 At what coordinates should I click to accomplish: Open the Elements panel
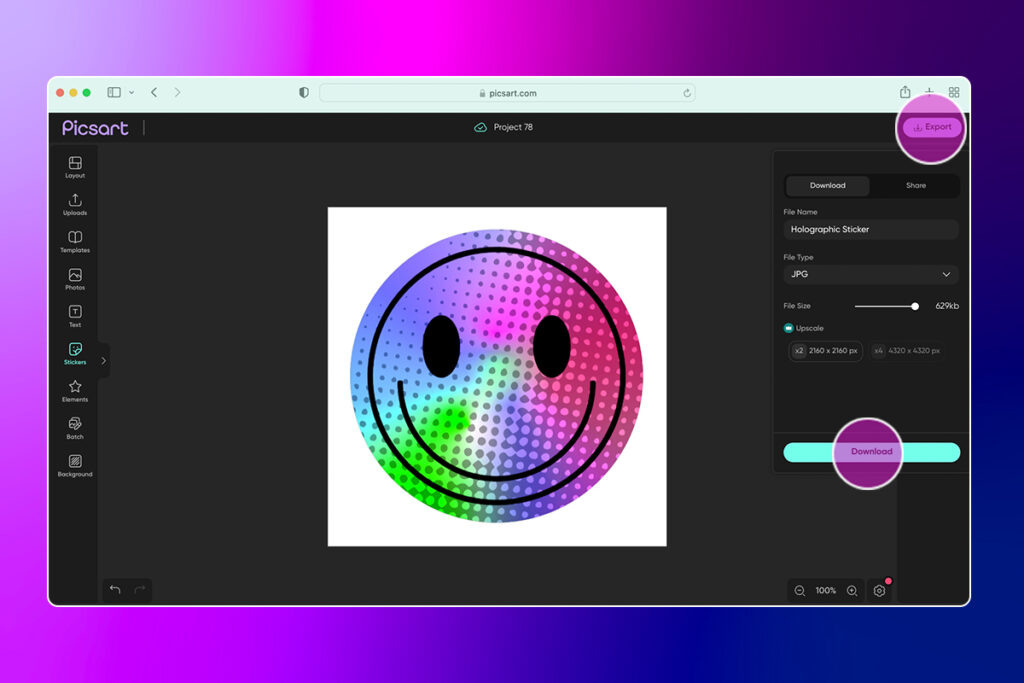(x=74, y=390)
